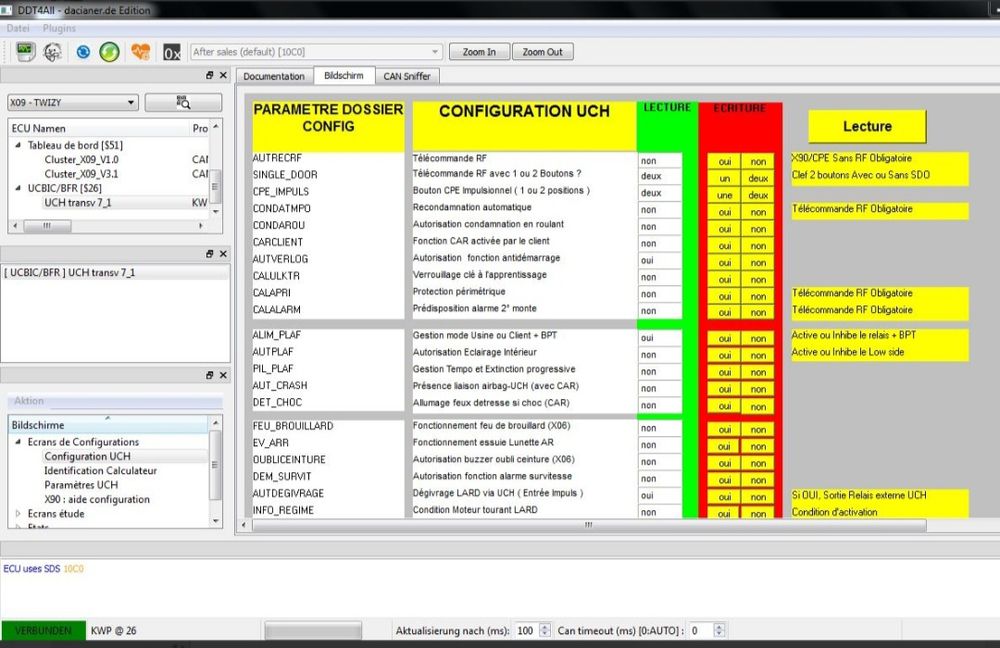Screen dimensions: 1000x648
Task: Click the orange heartbeat icon
Action: [140, 52]
